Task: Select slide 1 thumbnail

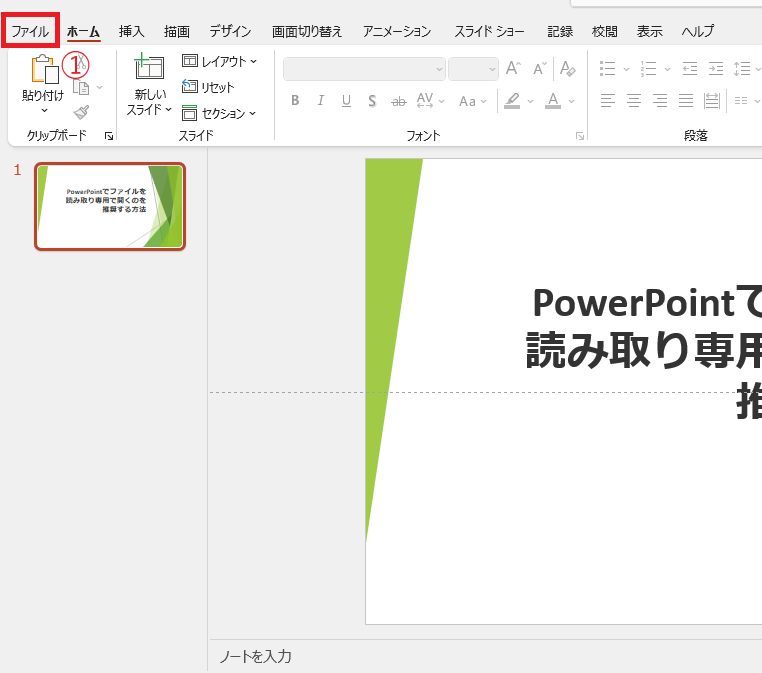Action: pos(110,207)
